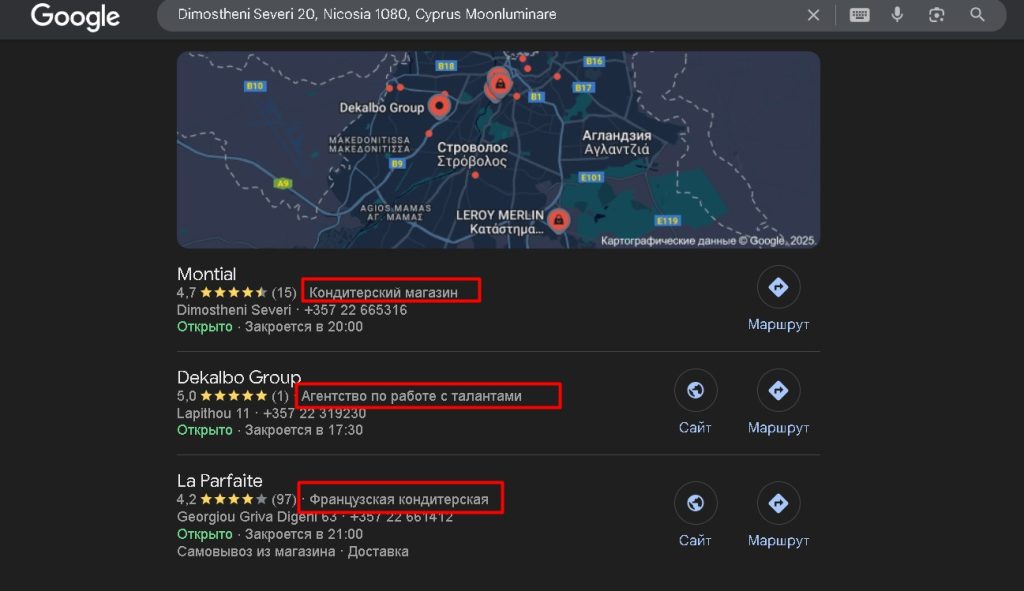
Task: Click the Открыто status for Montial
Action: [x=204, y=326]
